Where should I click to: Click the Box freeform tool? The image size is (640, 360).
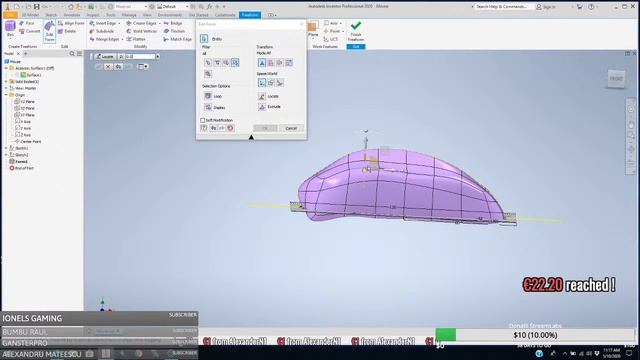click(10, 29)
